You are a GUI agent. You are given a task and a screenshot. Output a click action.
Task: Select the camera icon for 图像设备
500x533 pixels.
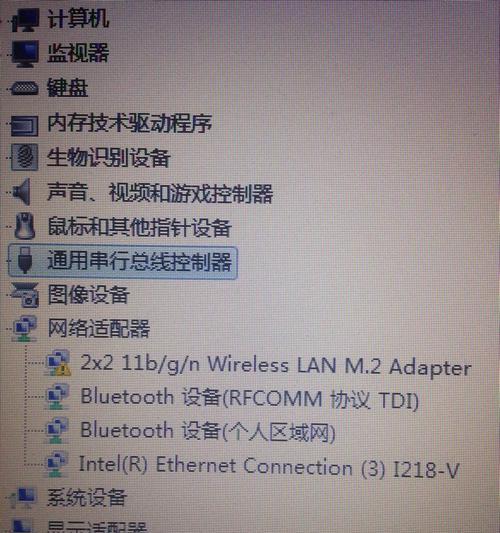(25, 295)
